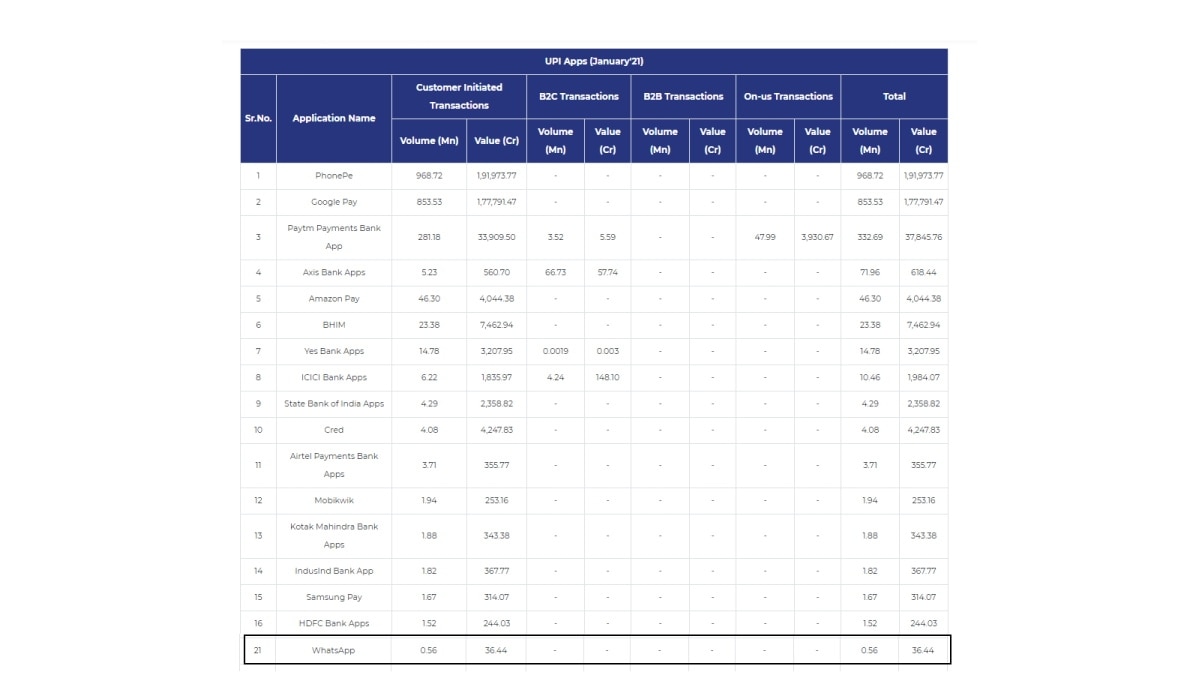Click the Total column group header
Screen dimensions: 1200x675
(894, 97)
